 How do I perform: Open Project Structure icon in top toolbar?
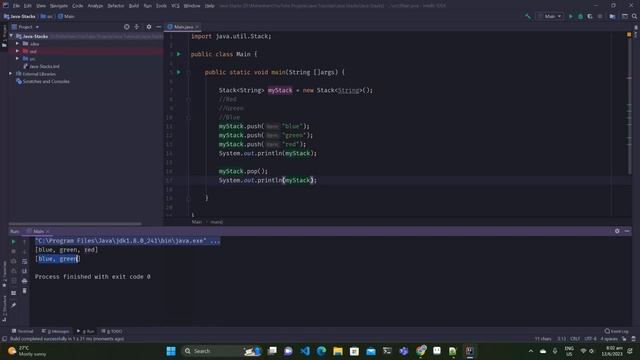click(612, 16)
